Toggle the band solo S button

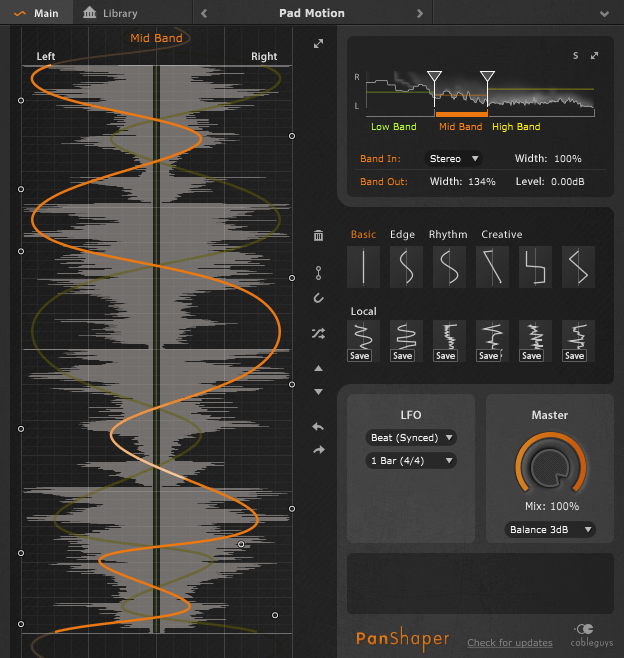click(575, 56)
